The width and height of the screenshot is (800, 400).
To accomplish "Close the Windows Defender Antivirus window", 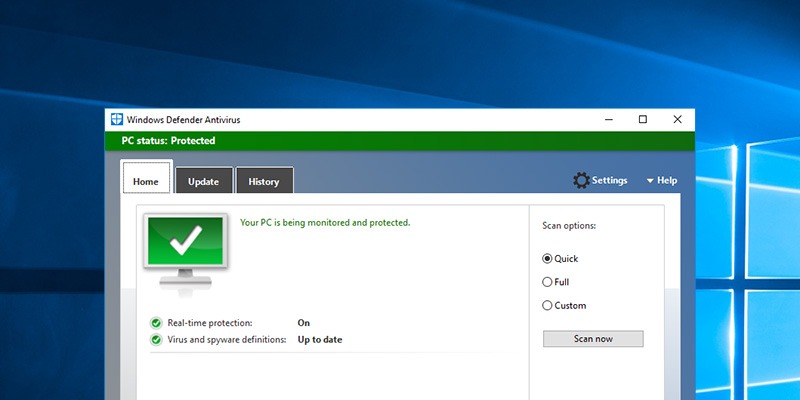I will (x=677, y=120).
